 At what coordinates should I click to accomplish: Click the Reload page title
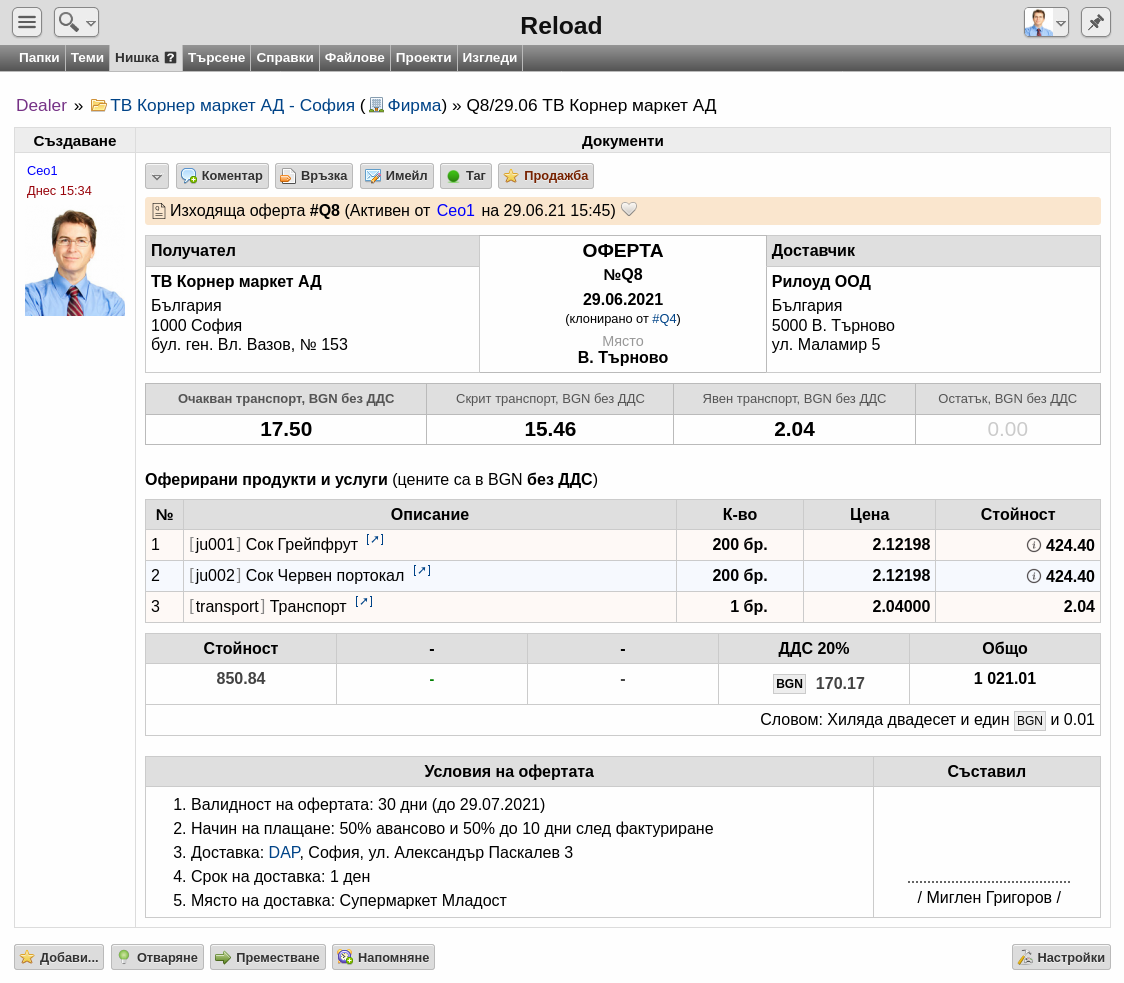click(x=561, y=25)
